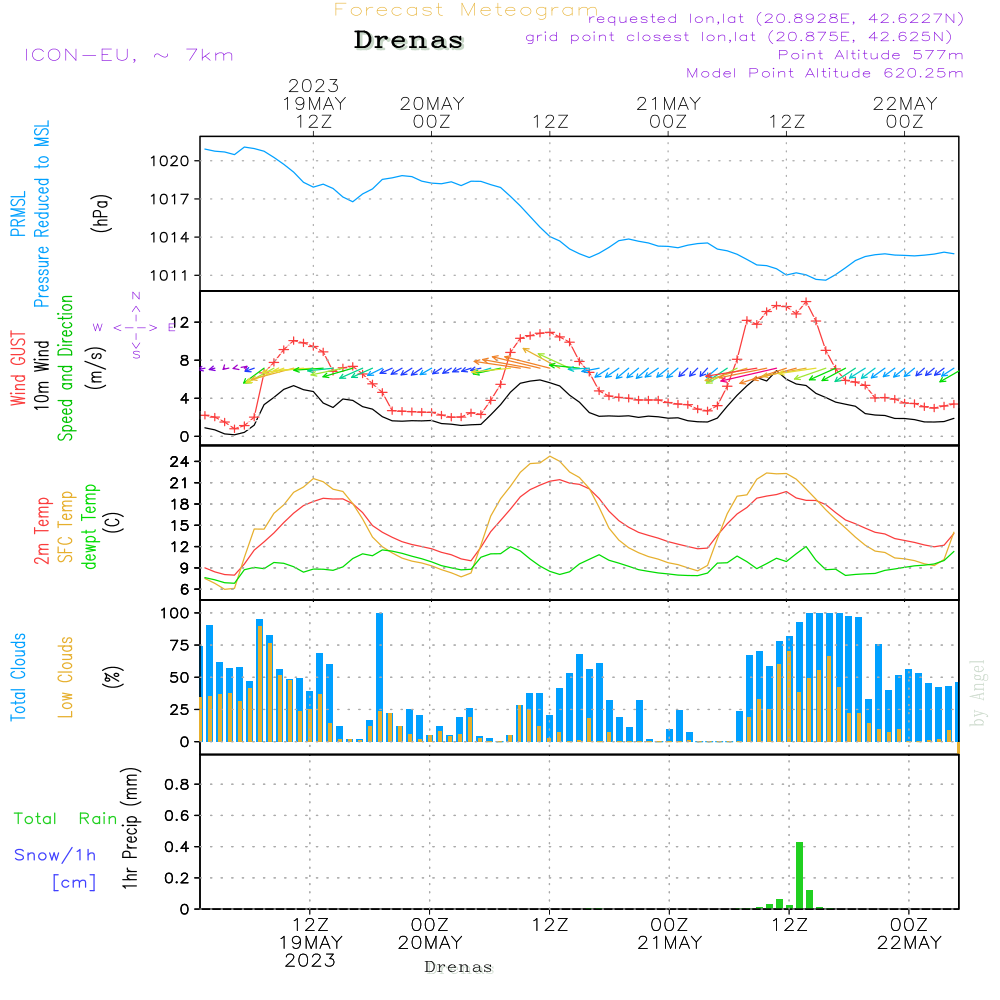Click the top axis "2023 19MAY 12Z" label
Image resolution: width=1000 pixels, height=1000 pixels.
[314, 103]
